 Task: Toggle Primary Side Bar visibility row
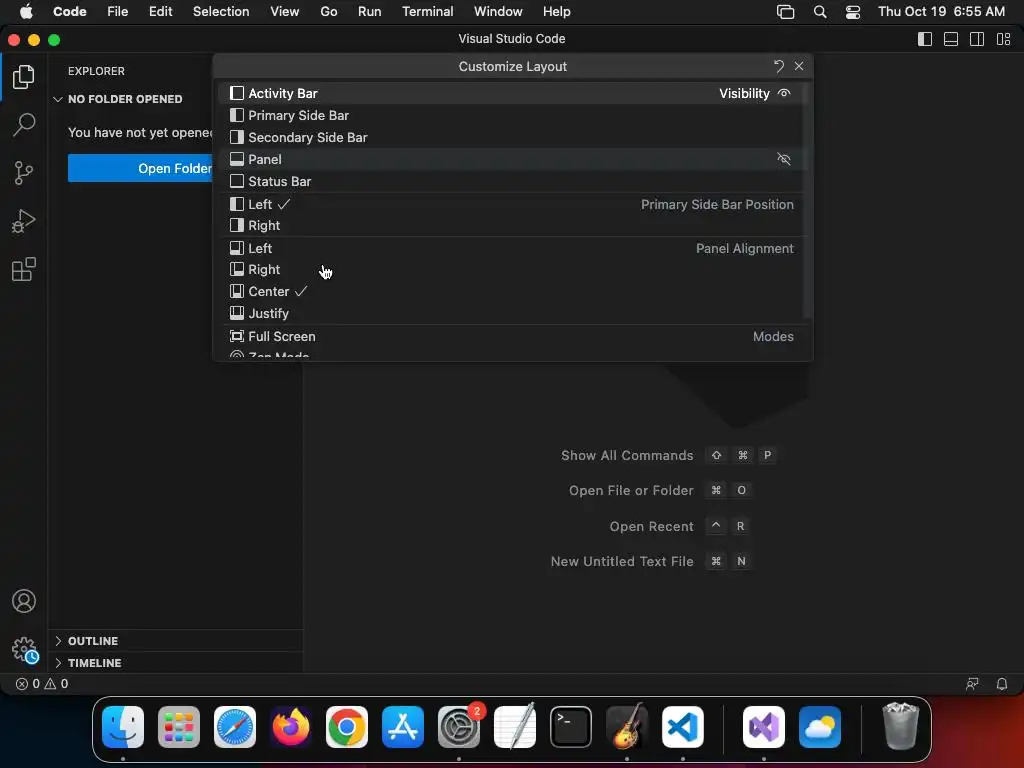click(513, 116)
